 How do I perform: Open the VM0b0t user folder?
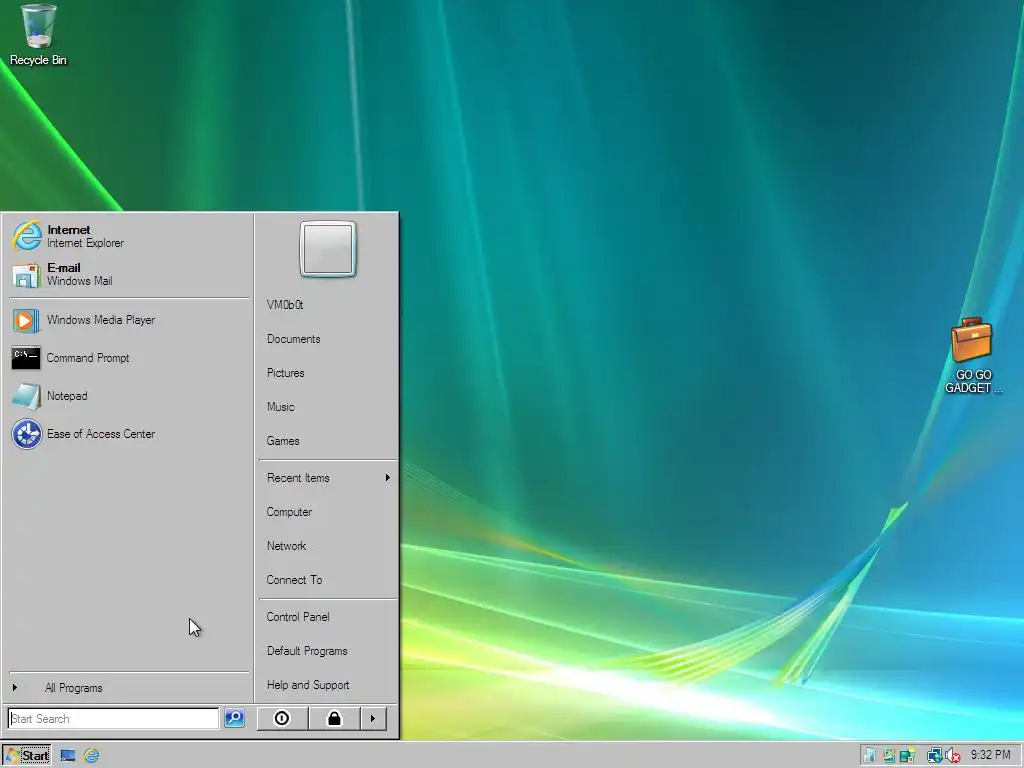click(x=327, y=305)
